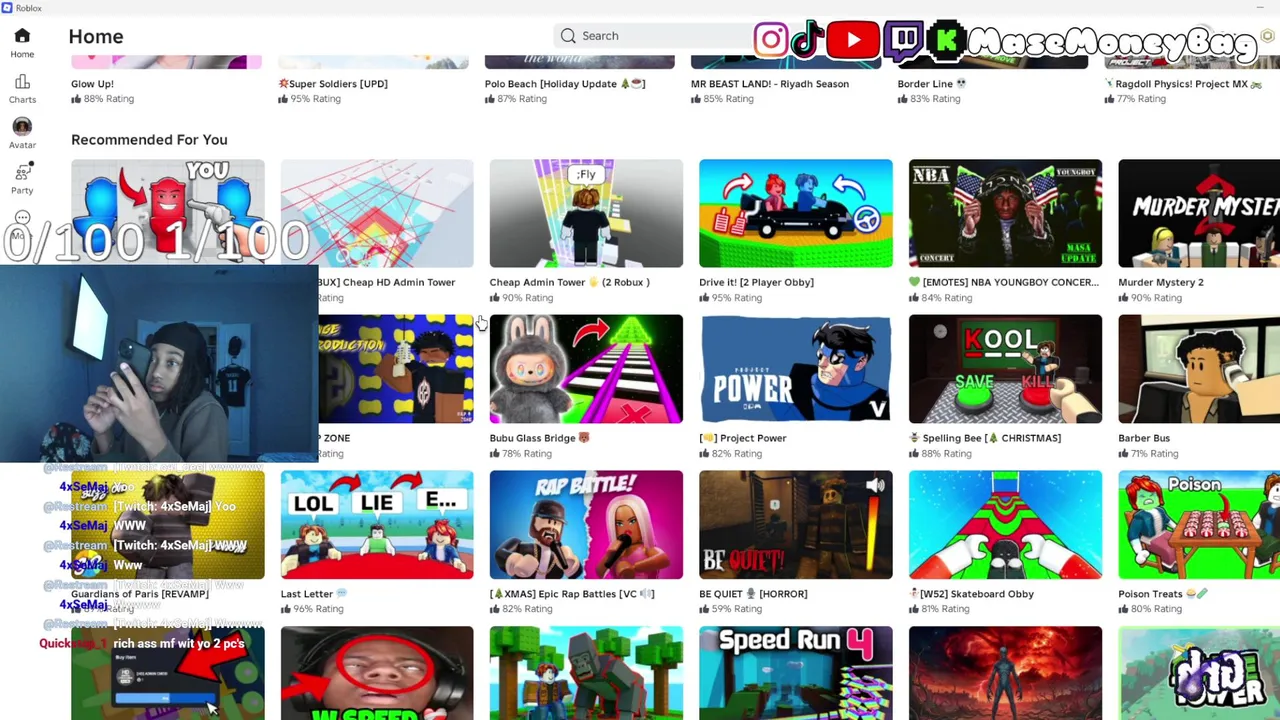
Task: Open Bubu Glass Bridge thumbnail
Action: tap(586, 369)
